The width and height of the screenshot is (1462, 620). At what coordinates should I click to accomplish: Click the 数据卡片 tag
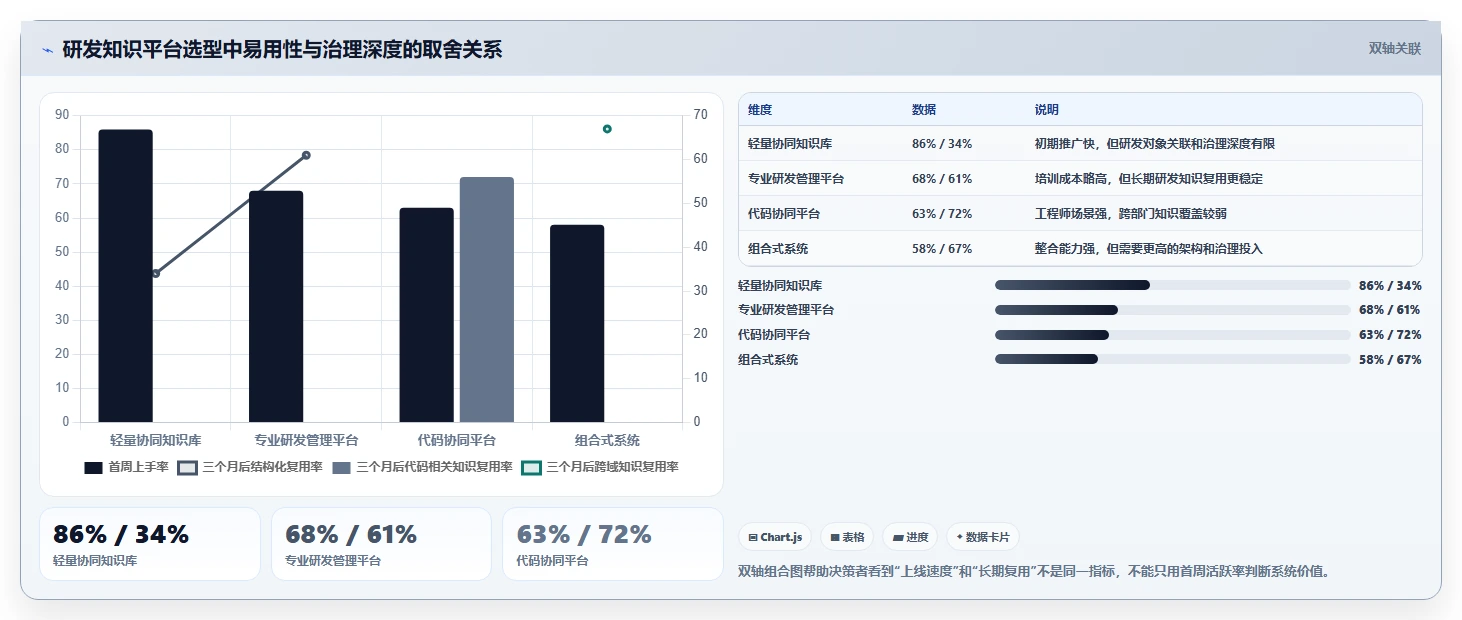point(983,537)
